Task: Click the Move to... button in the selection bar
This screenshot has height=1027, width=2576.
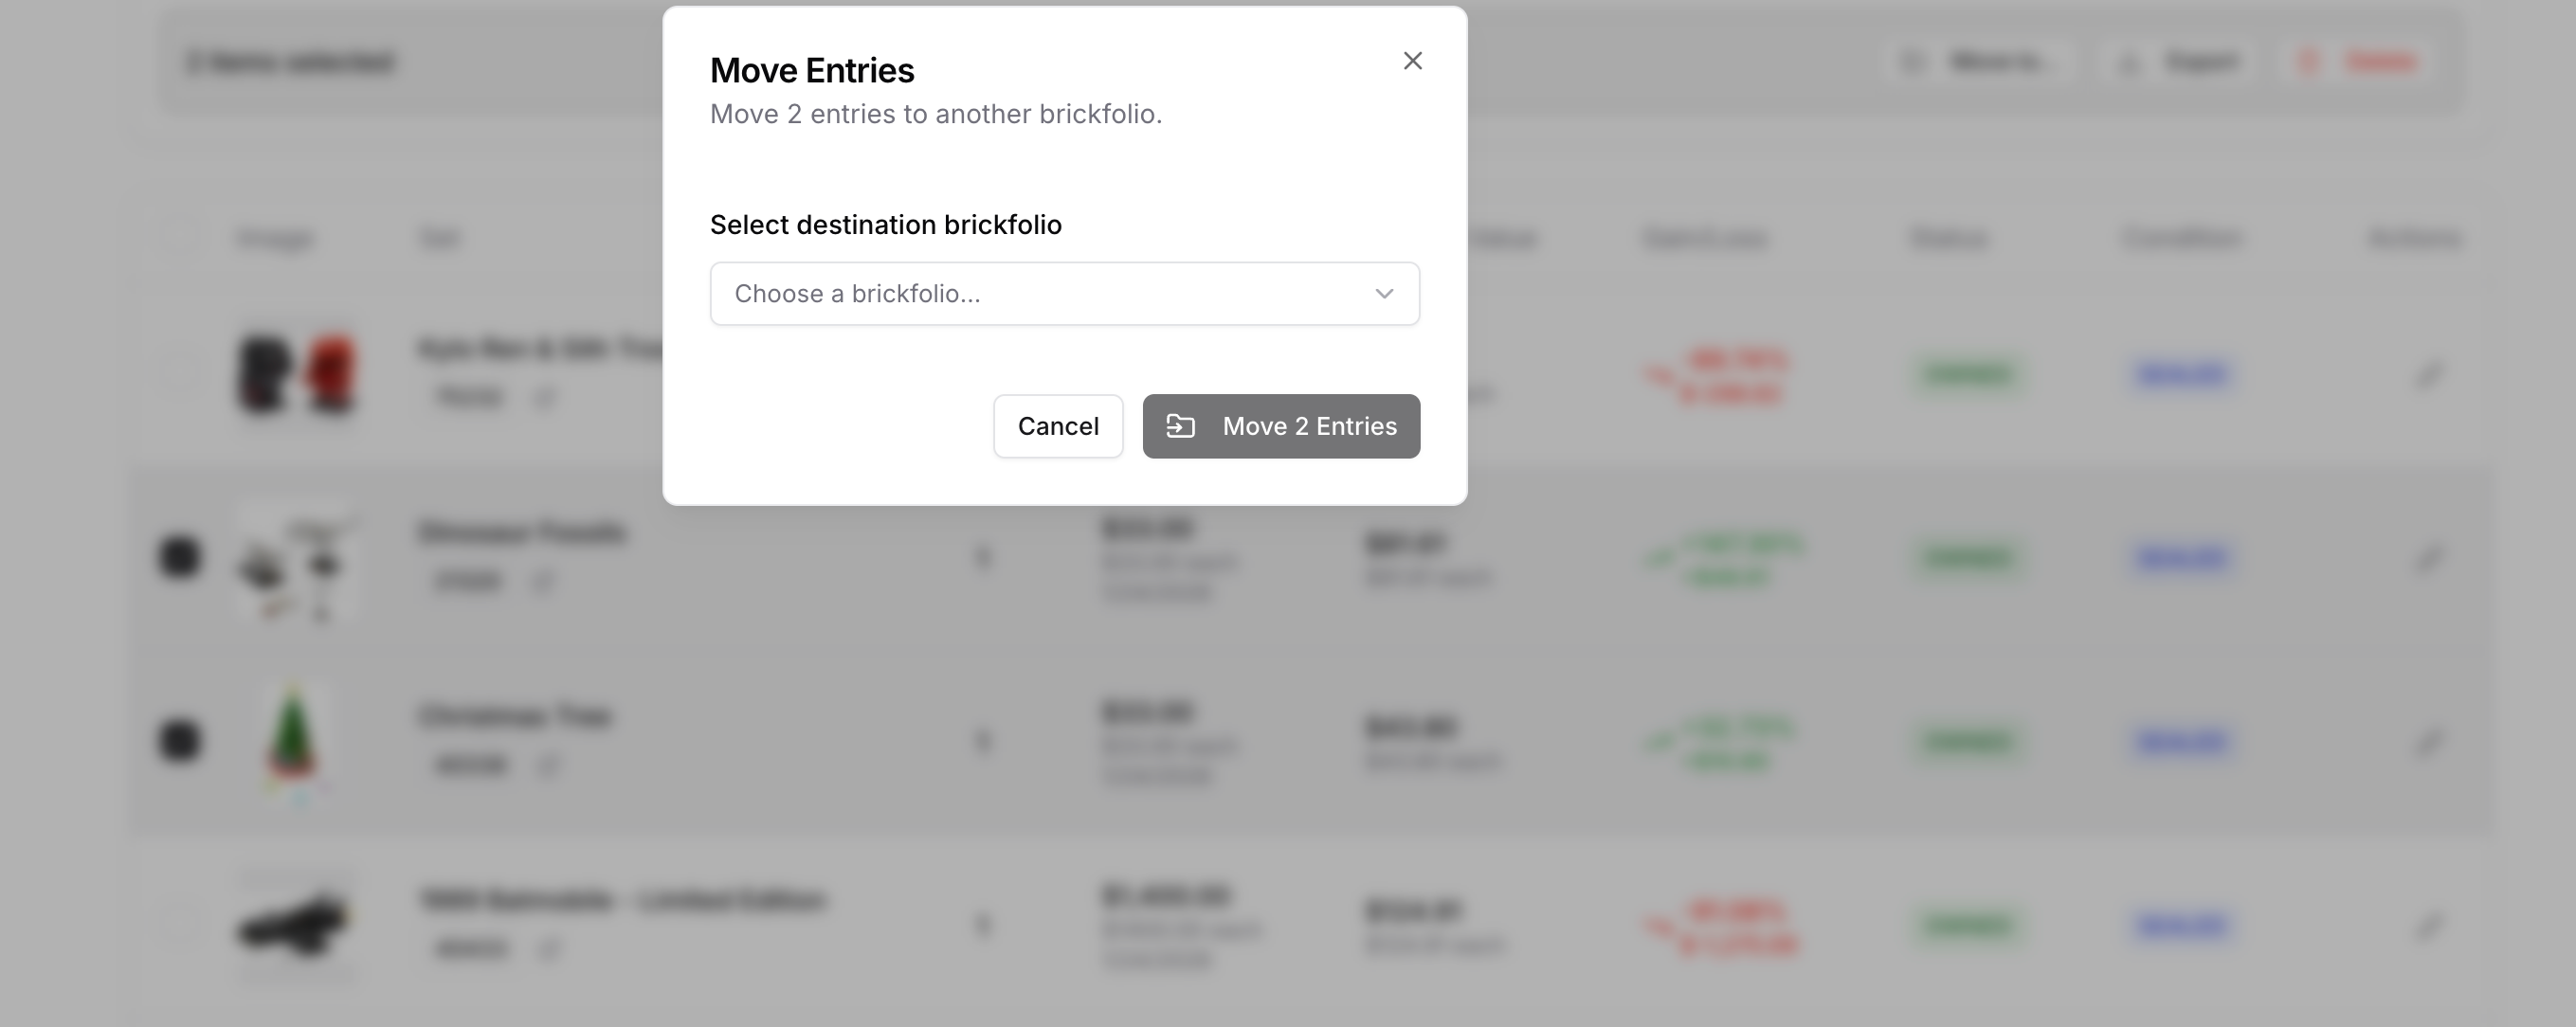Action: pyautogui.click(x=1979, y=62)
